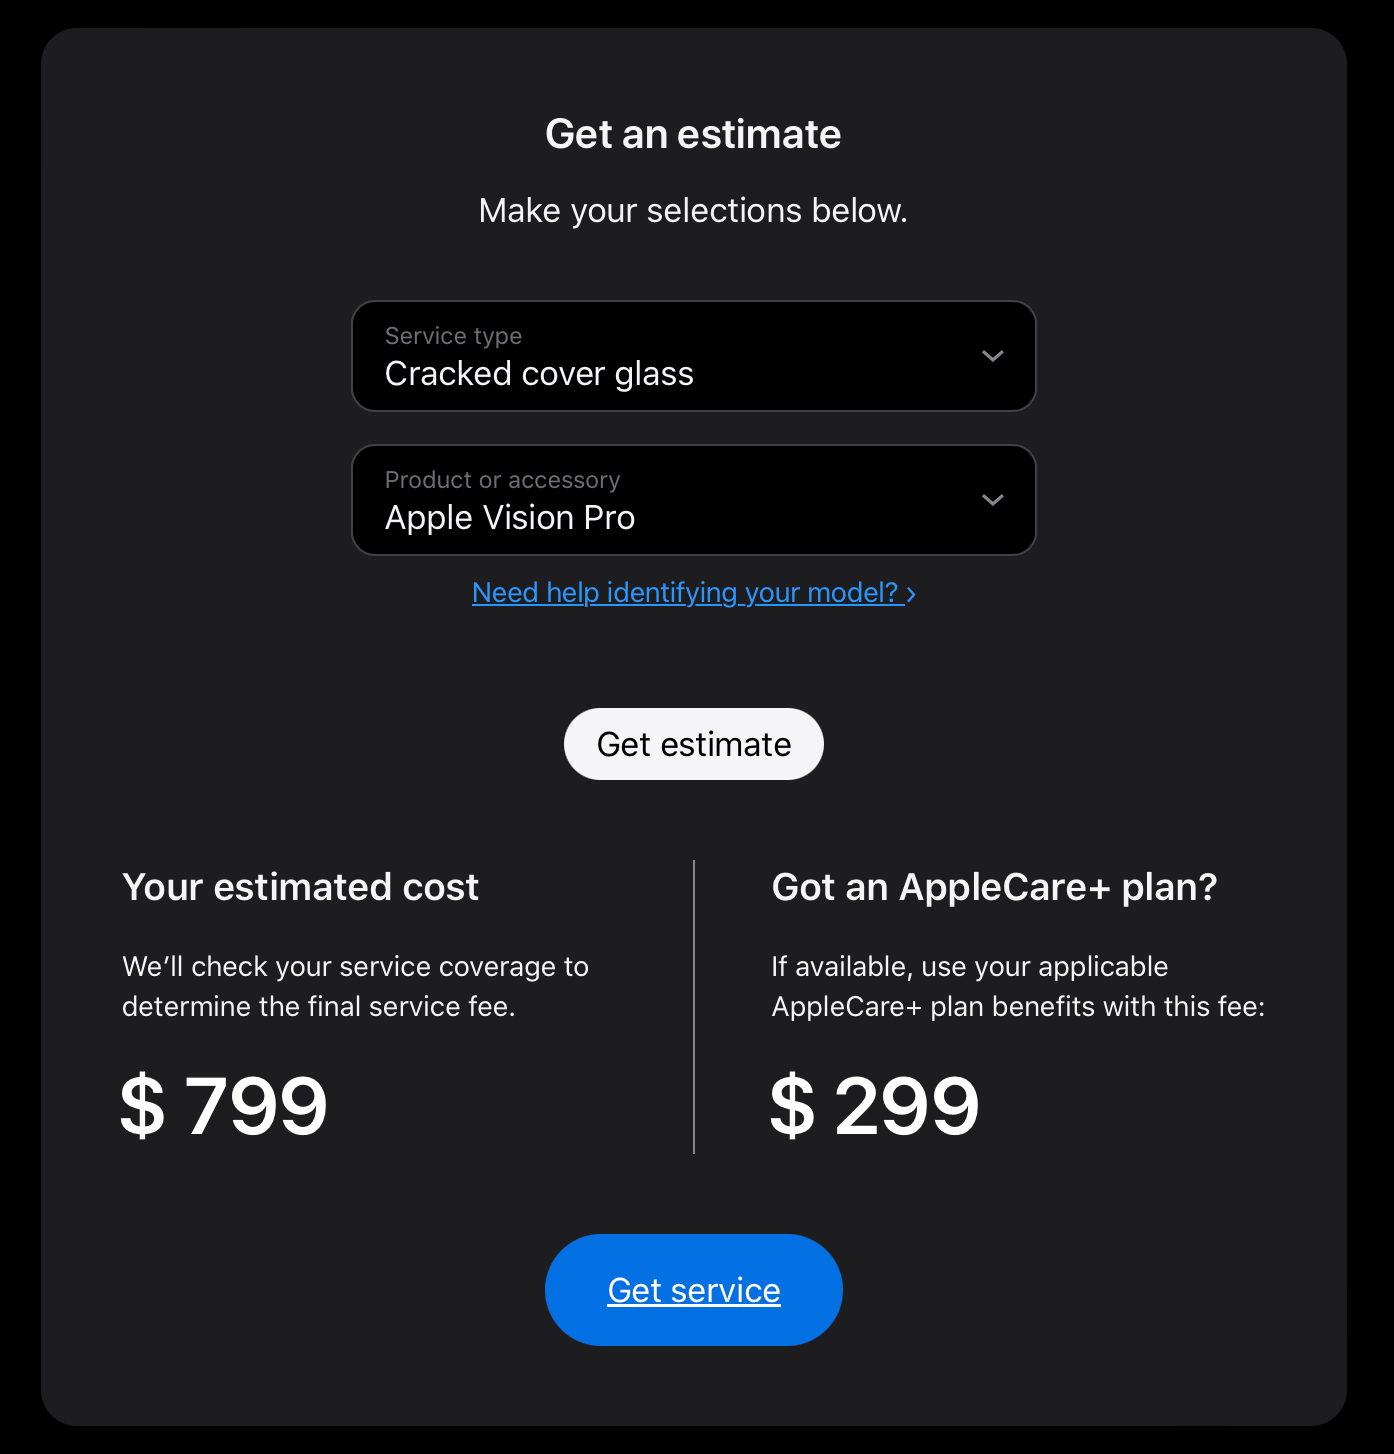Click the 799 estimated cost amount
The image size is (1394, 1454).
[x=256, y=1106]
